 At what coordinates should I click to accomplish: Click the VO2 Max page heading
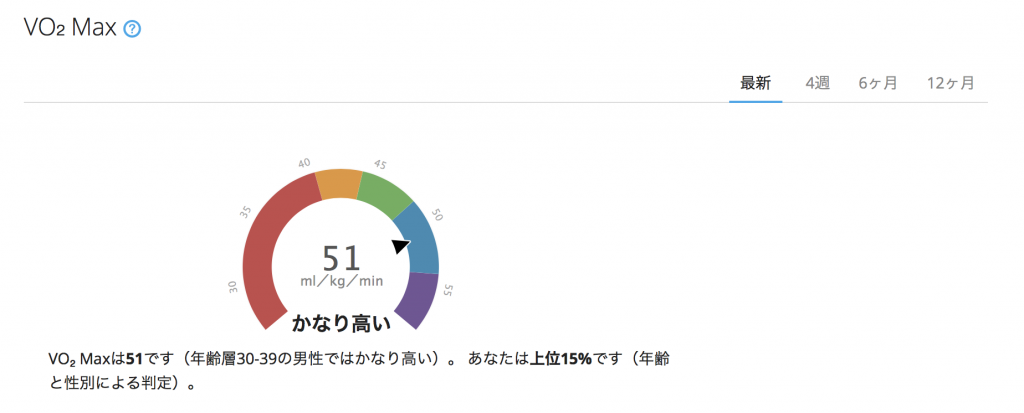70,28
